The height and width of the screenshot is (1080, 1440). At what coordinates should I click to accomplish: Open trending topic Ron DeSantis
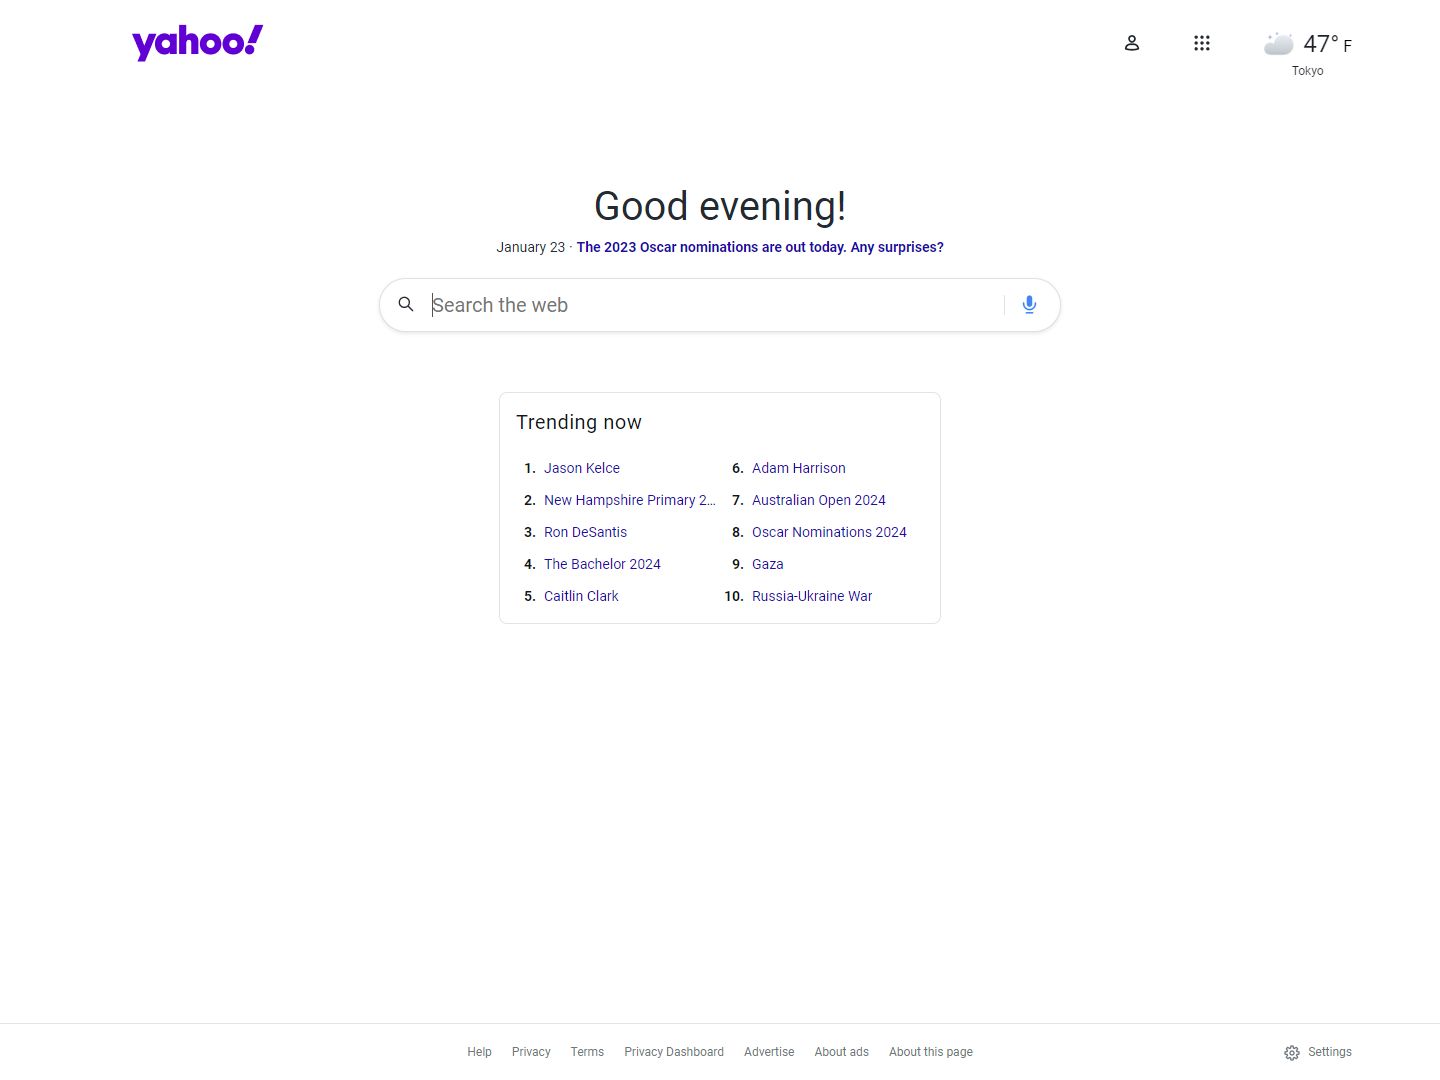(585, 532)
